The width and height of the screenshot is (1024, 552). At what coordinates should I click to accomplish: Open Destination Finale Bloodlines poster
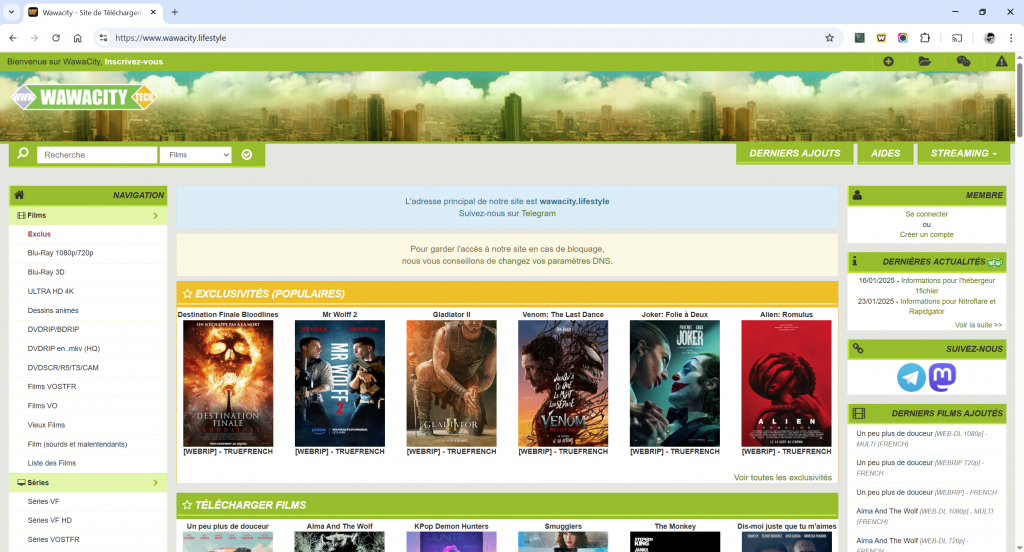[x=228, y=383]
